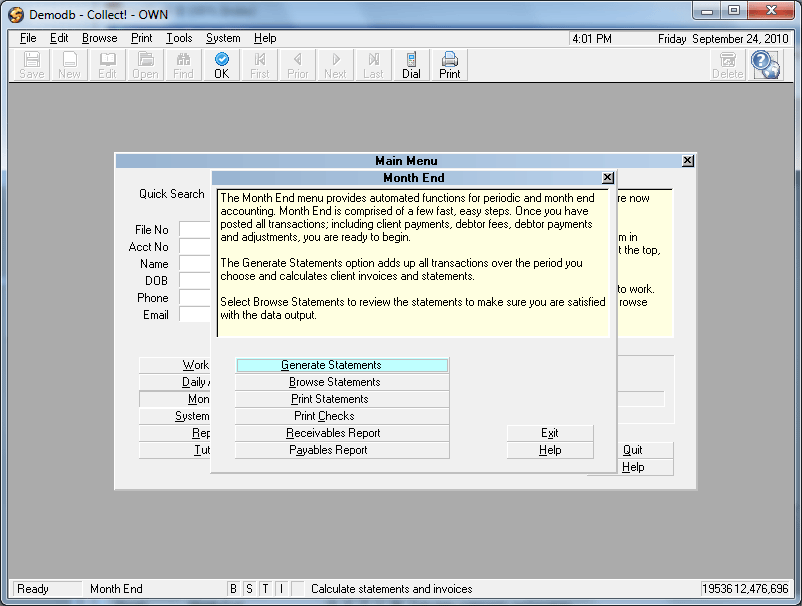Screen dimensions: 802x606
Task: Close the Month End dialog window
Action: click(x=607, y=178)
